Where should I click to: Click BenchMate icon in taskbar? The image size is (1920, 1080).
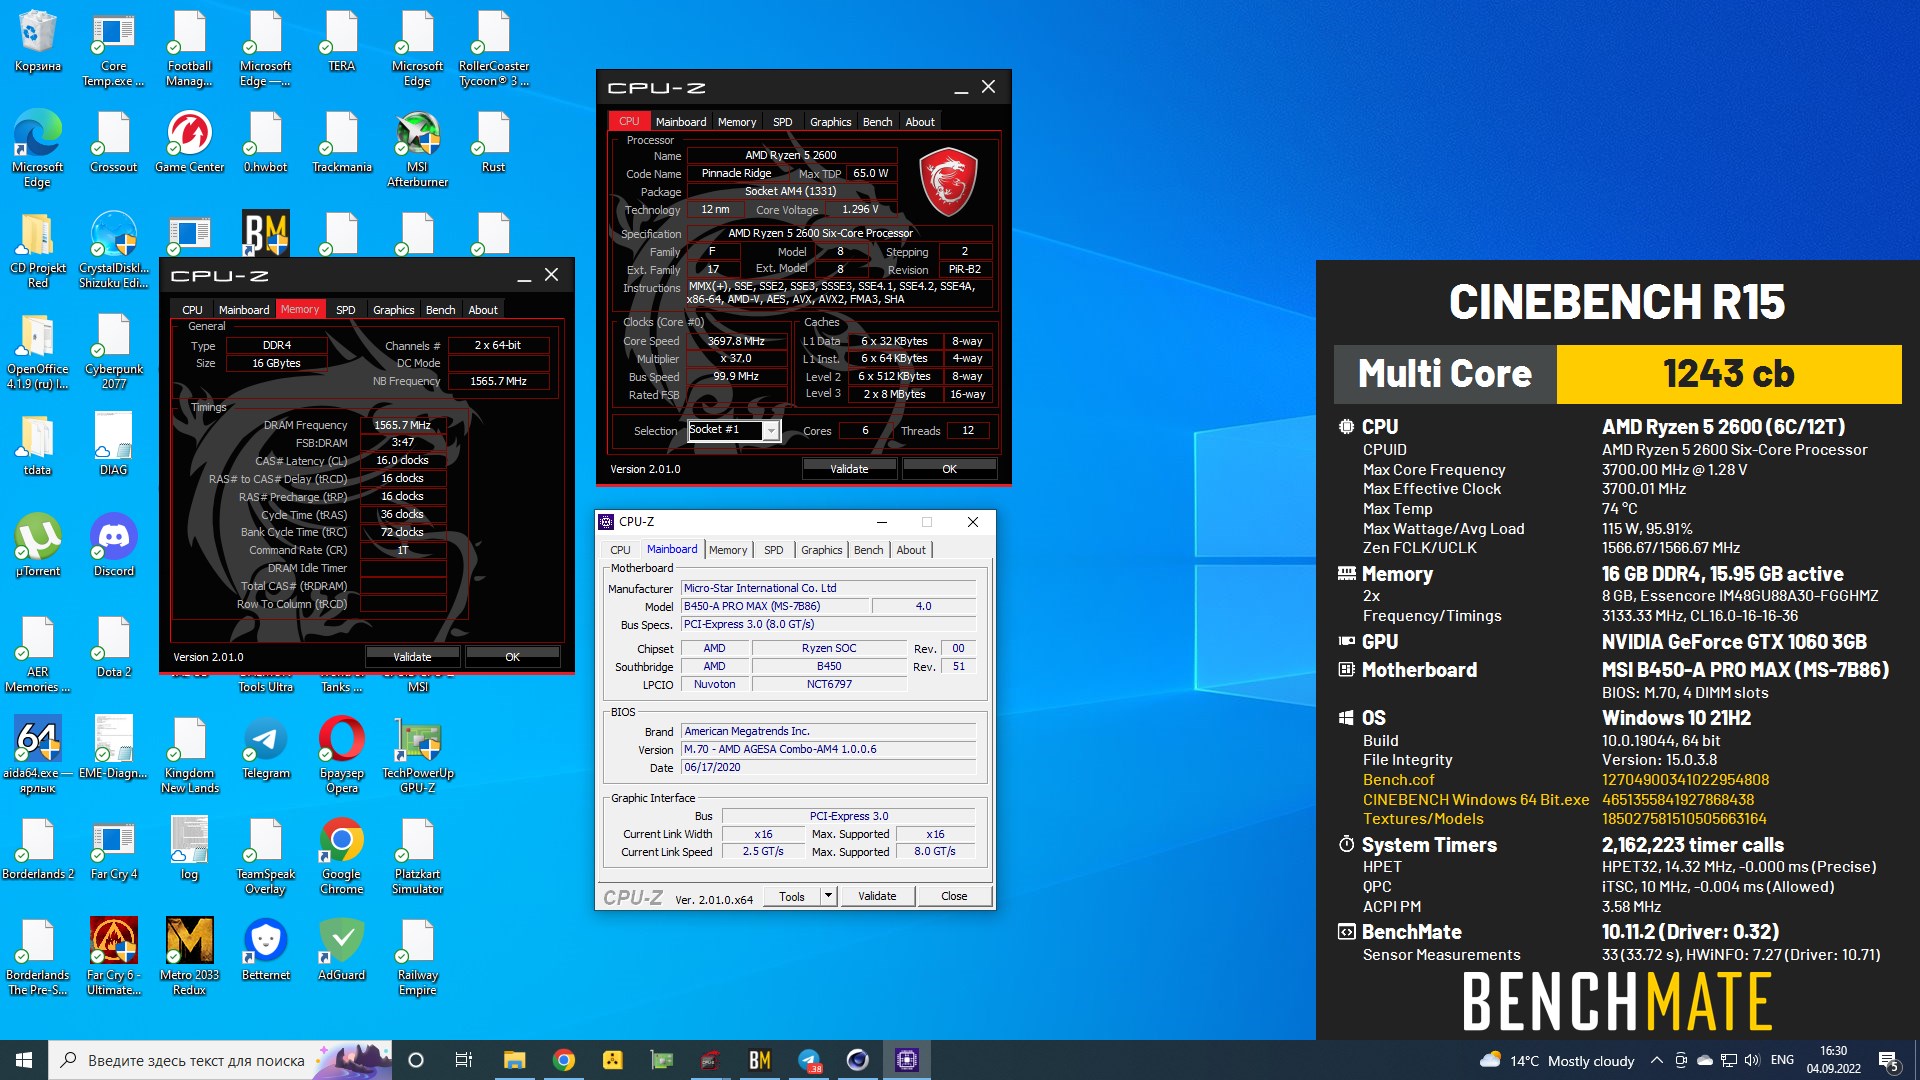(x=760, y=1060)
